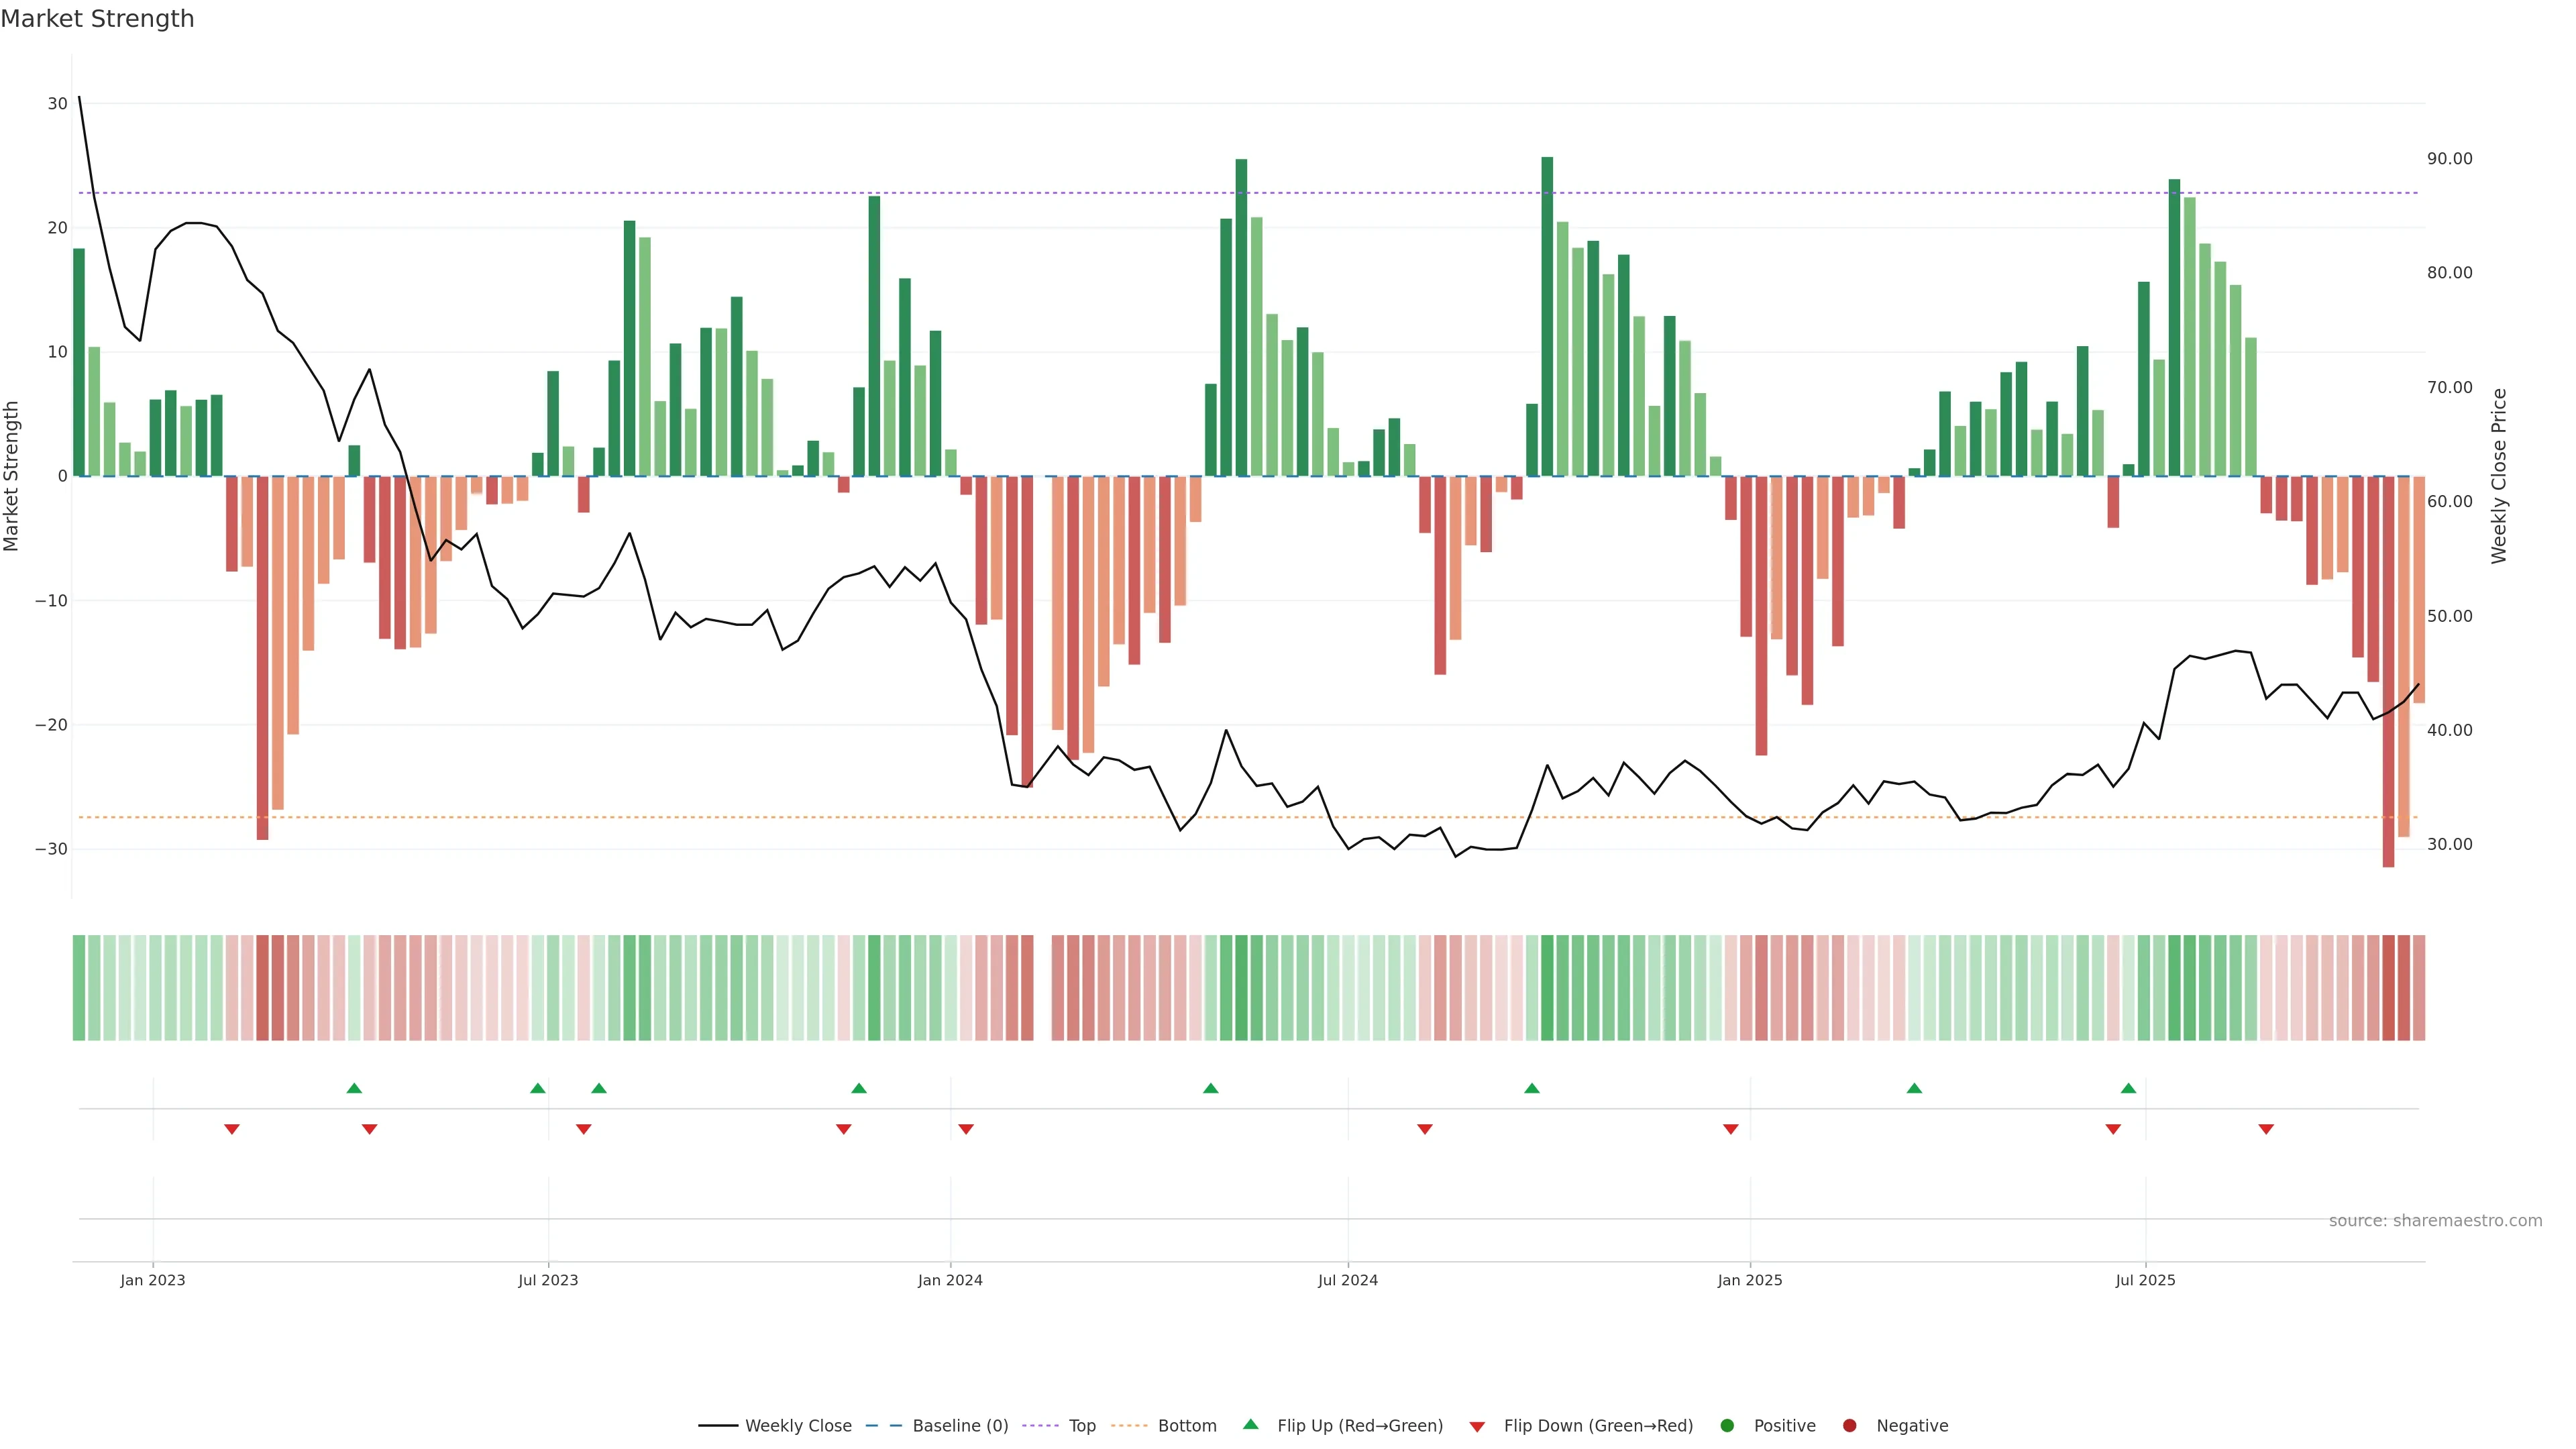
Task: Click the Flip Up green triangle legend icon
Action: pos(1250,1424)
